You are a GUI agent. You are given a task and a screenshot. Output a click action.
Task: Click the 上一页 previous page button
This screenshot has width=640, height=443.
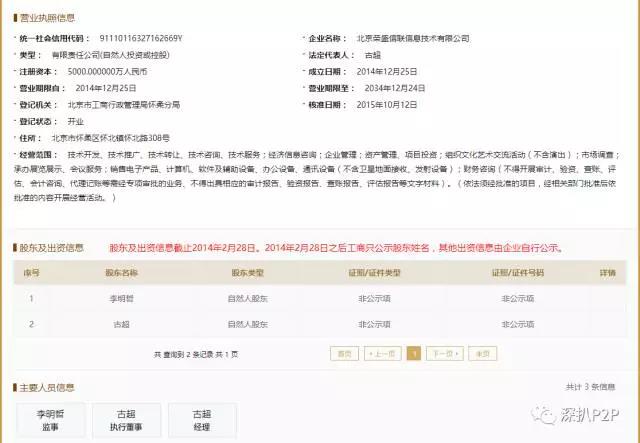tap(382, 354)
